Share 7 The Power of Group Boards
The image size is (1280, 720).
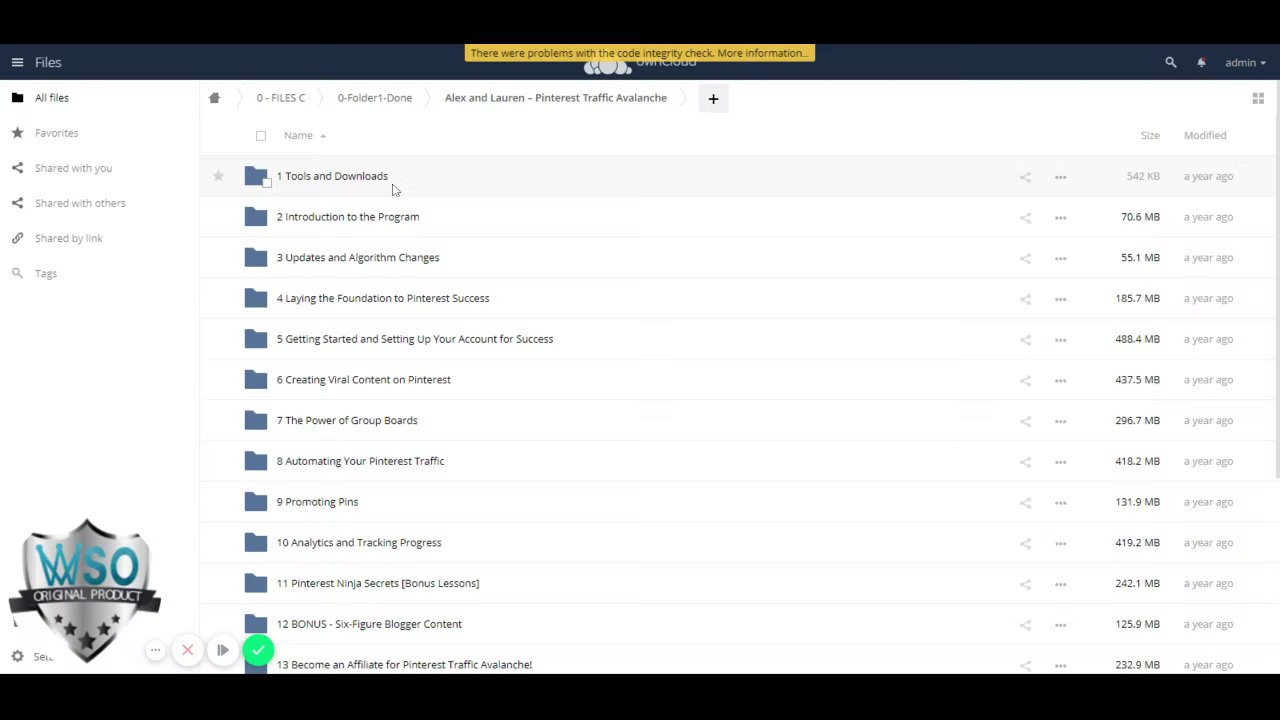(x=1025, y=421)
